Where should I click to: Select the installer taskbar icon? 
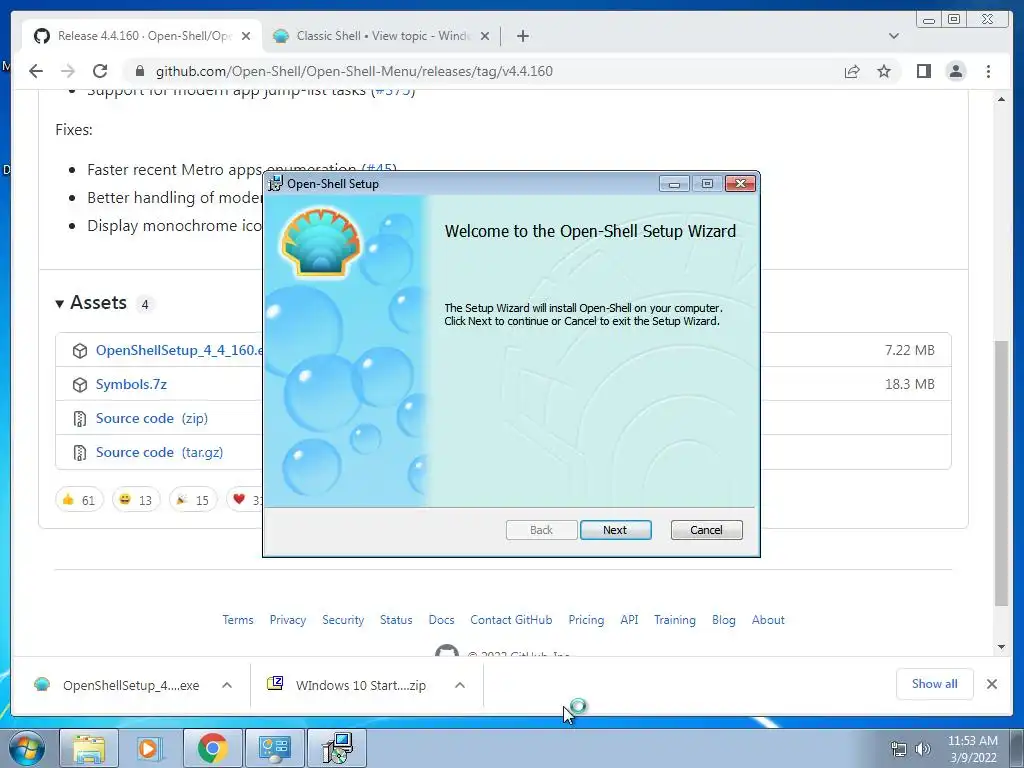point(337,748)
